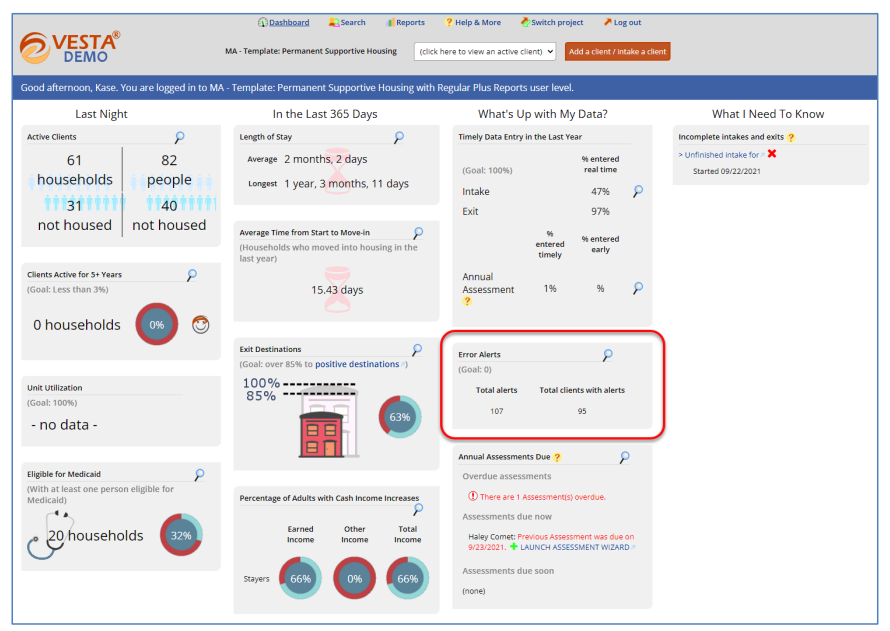Click the Exit Destinations magnifying glass
890x631 pixels.
tap(416, 350)
